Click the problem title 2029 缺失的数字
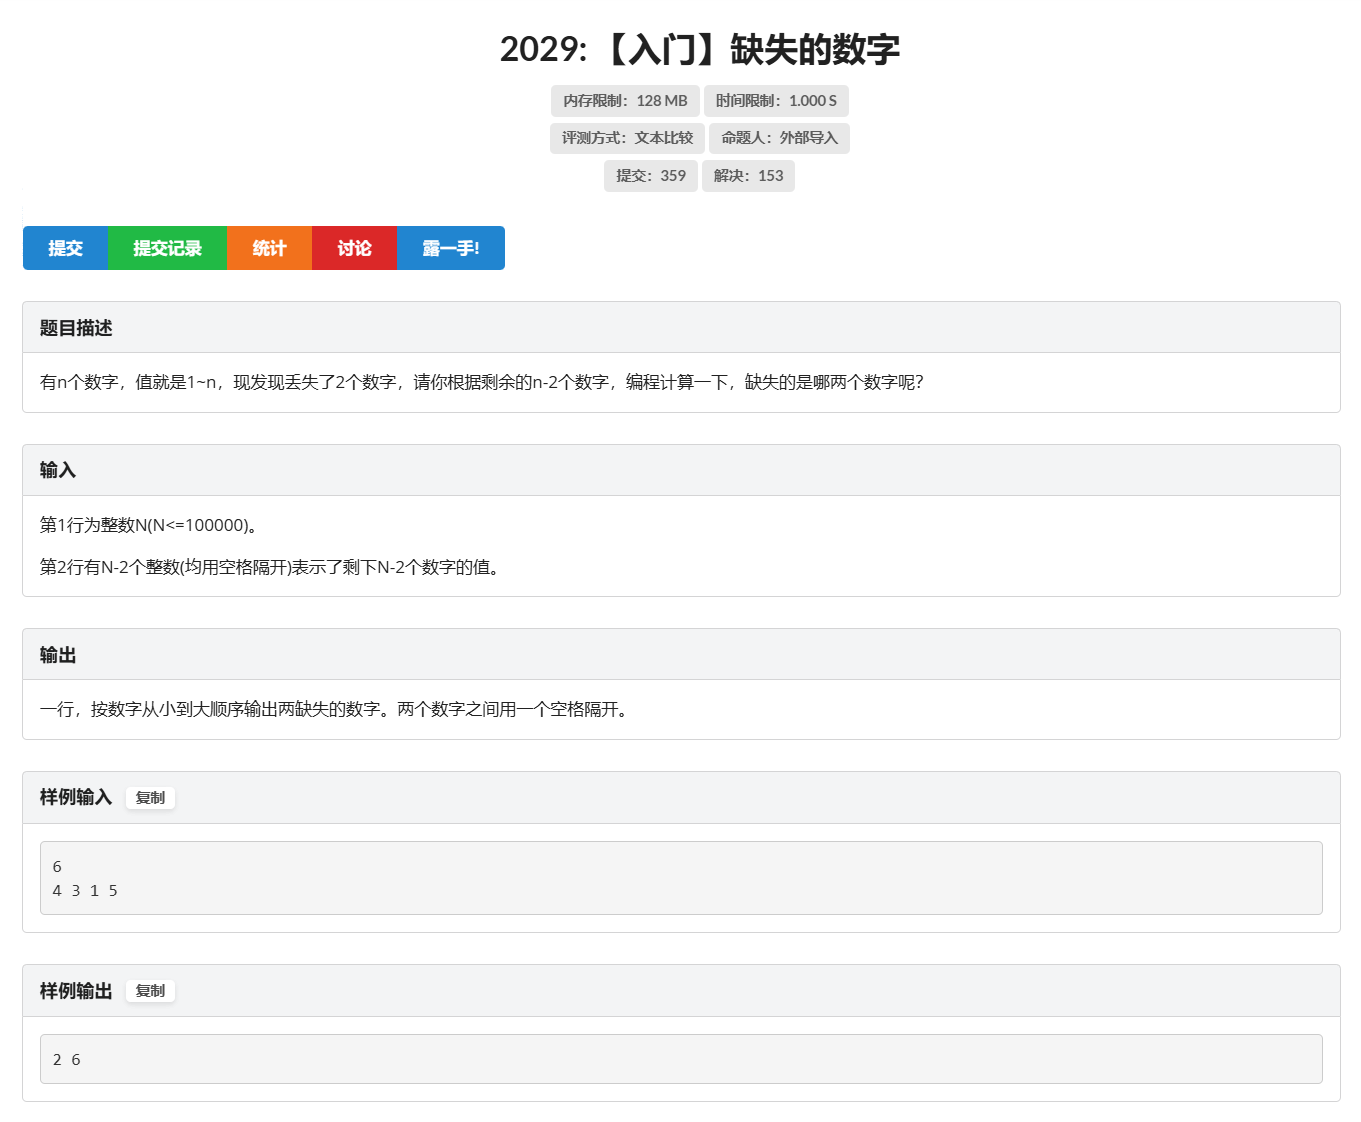 tap(700, 47)
